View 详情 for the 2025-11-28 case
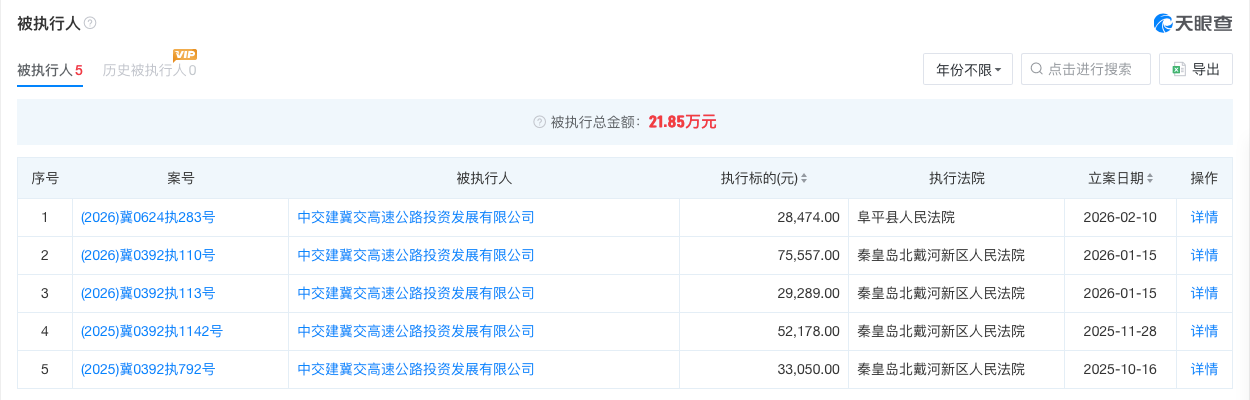This screenshot has height=400, width=1250. click(x=1204, y=331)
